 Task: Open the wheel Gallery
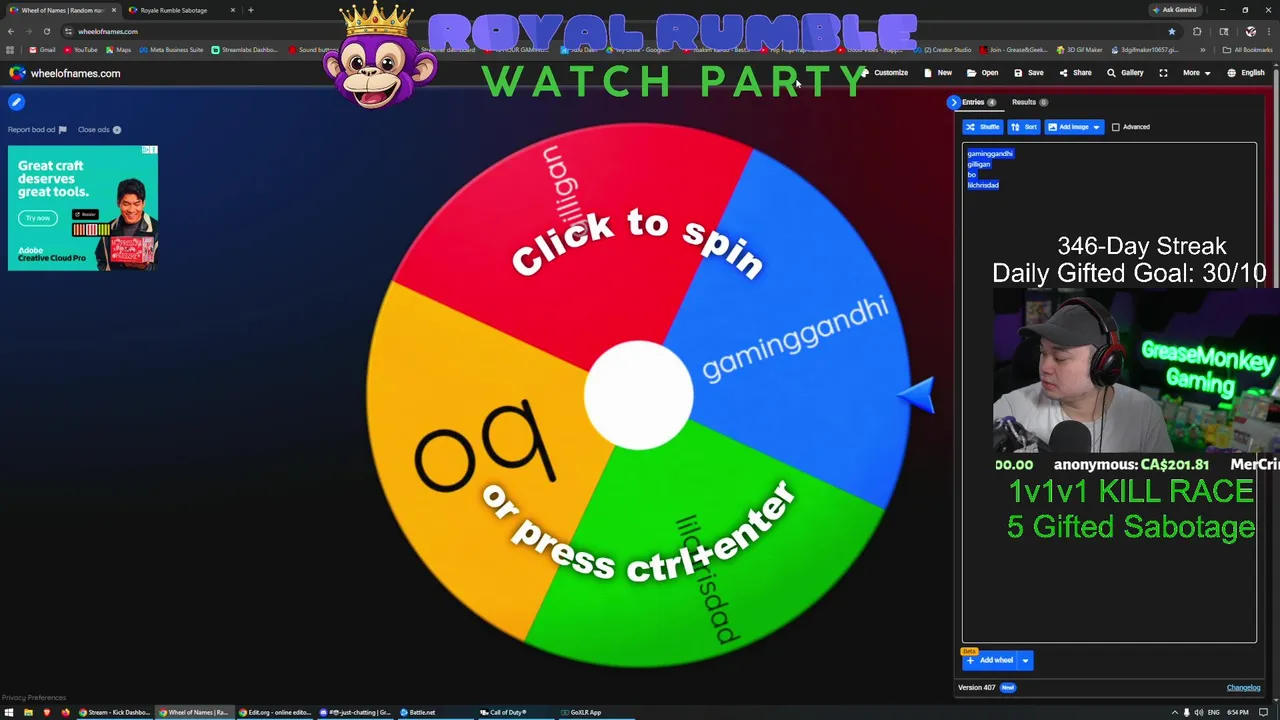point(1125,73)
